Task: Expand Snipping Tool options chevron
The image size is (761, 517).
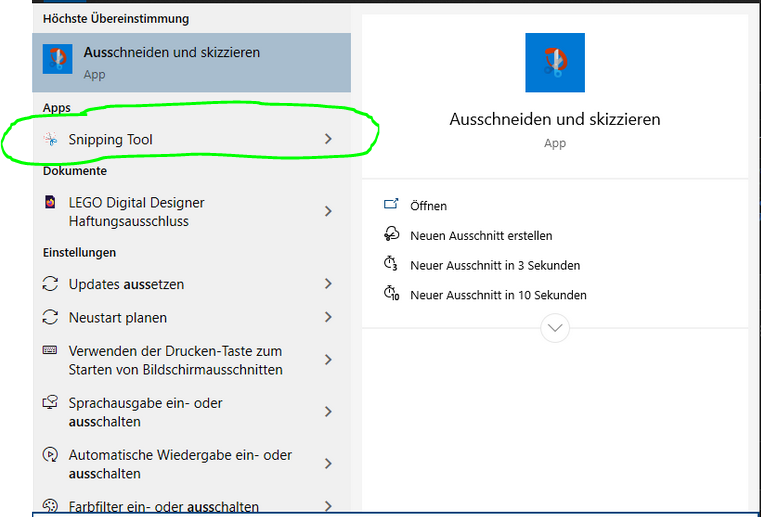Action: [329, 139]
